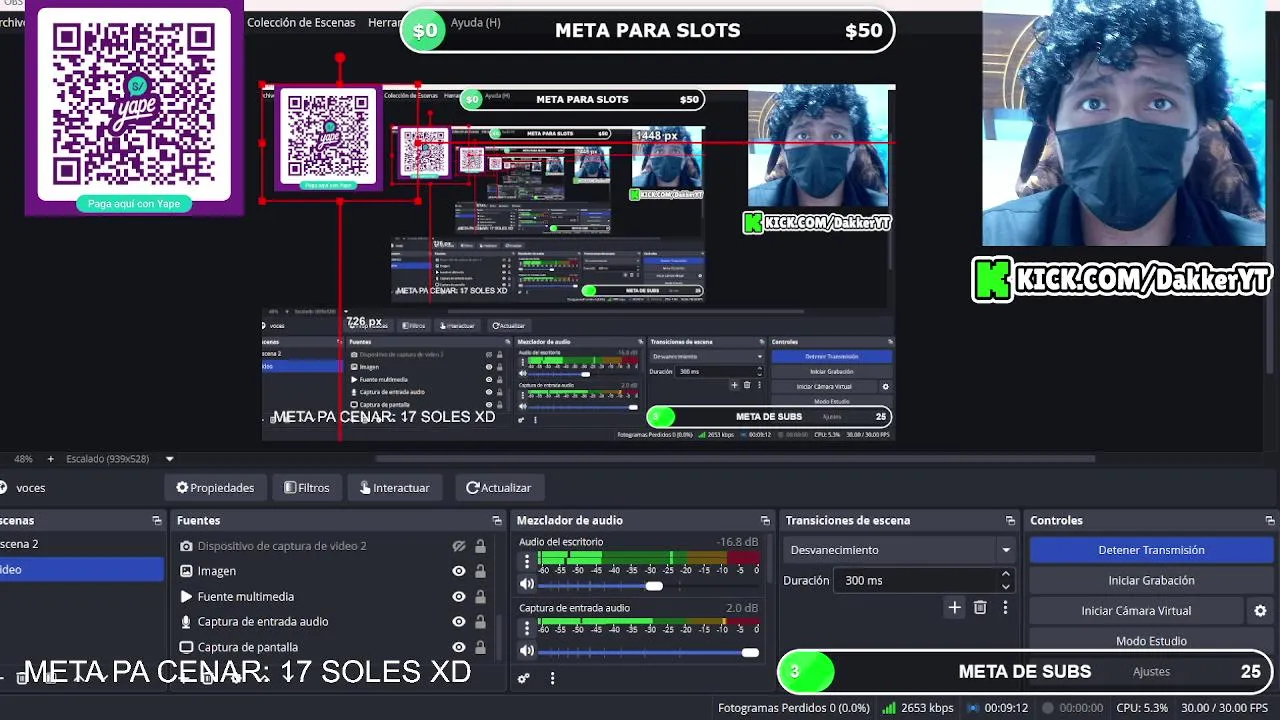This screenshot has width=1280, height=720.
Task: Open preview scaling dropdown next to Escalado
Action: 169,459
